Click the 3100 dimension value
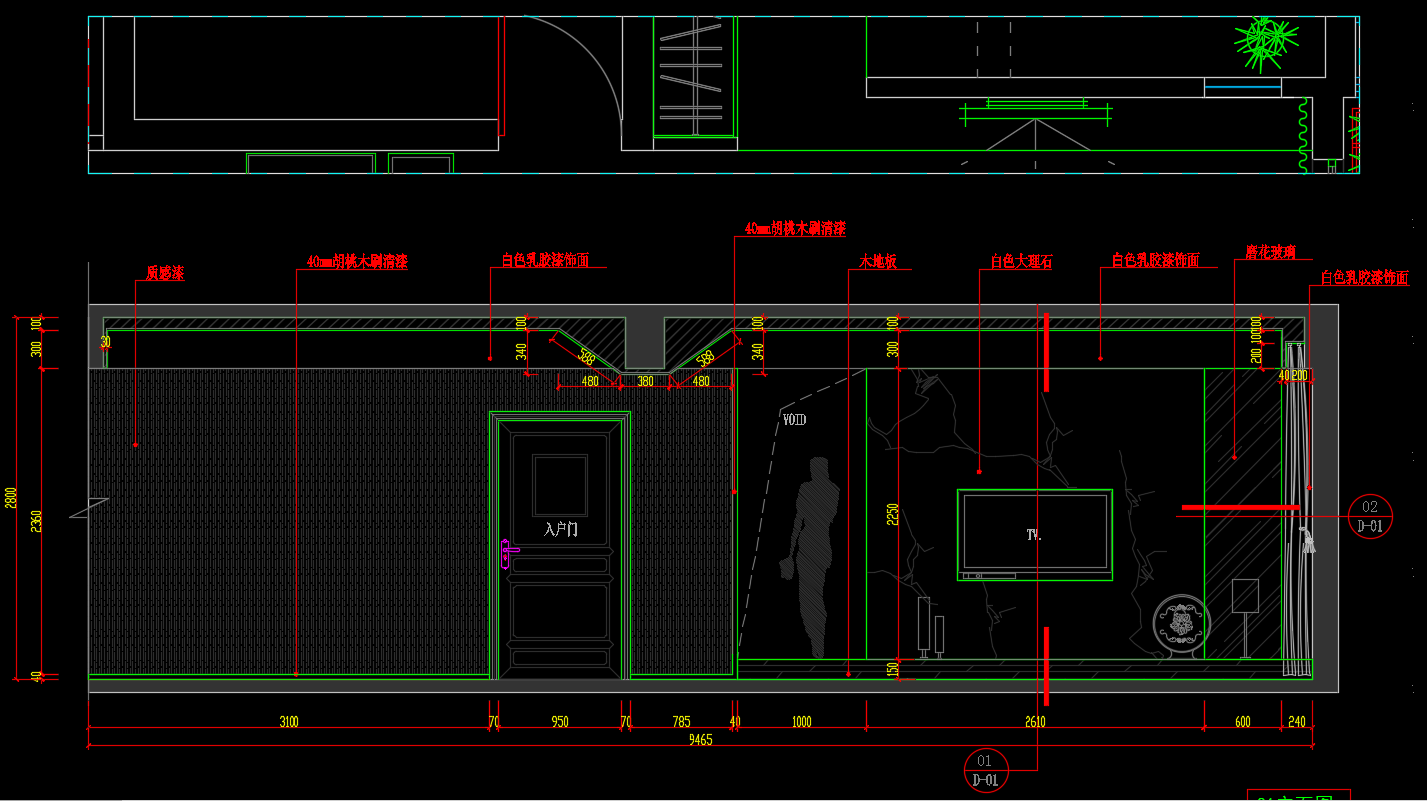This screenshot has width=1427, height=801. tap(288, 722)
